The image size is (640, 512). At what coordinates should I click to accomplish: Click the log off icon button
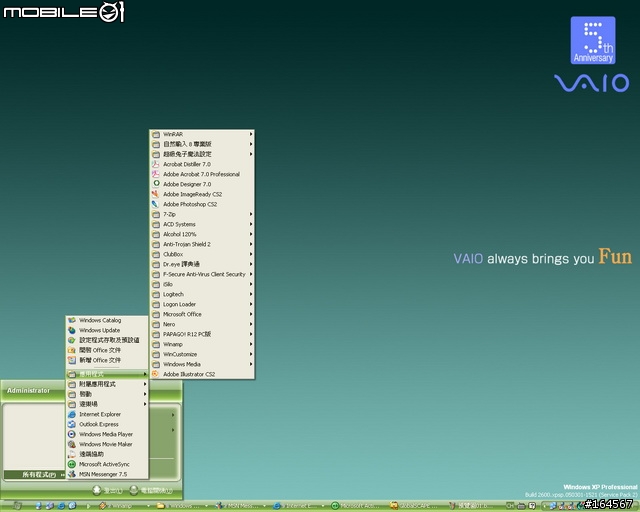click(97, 490)
